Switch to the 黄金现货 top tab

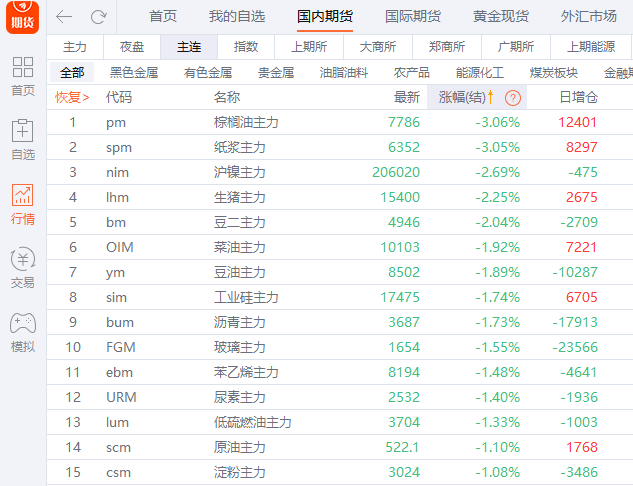click(500, 17)
